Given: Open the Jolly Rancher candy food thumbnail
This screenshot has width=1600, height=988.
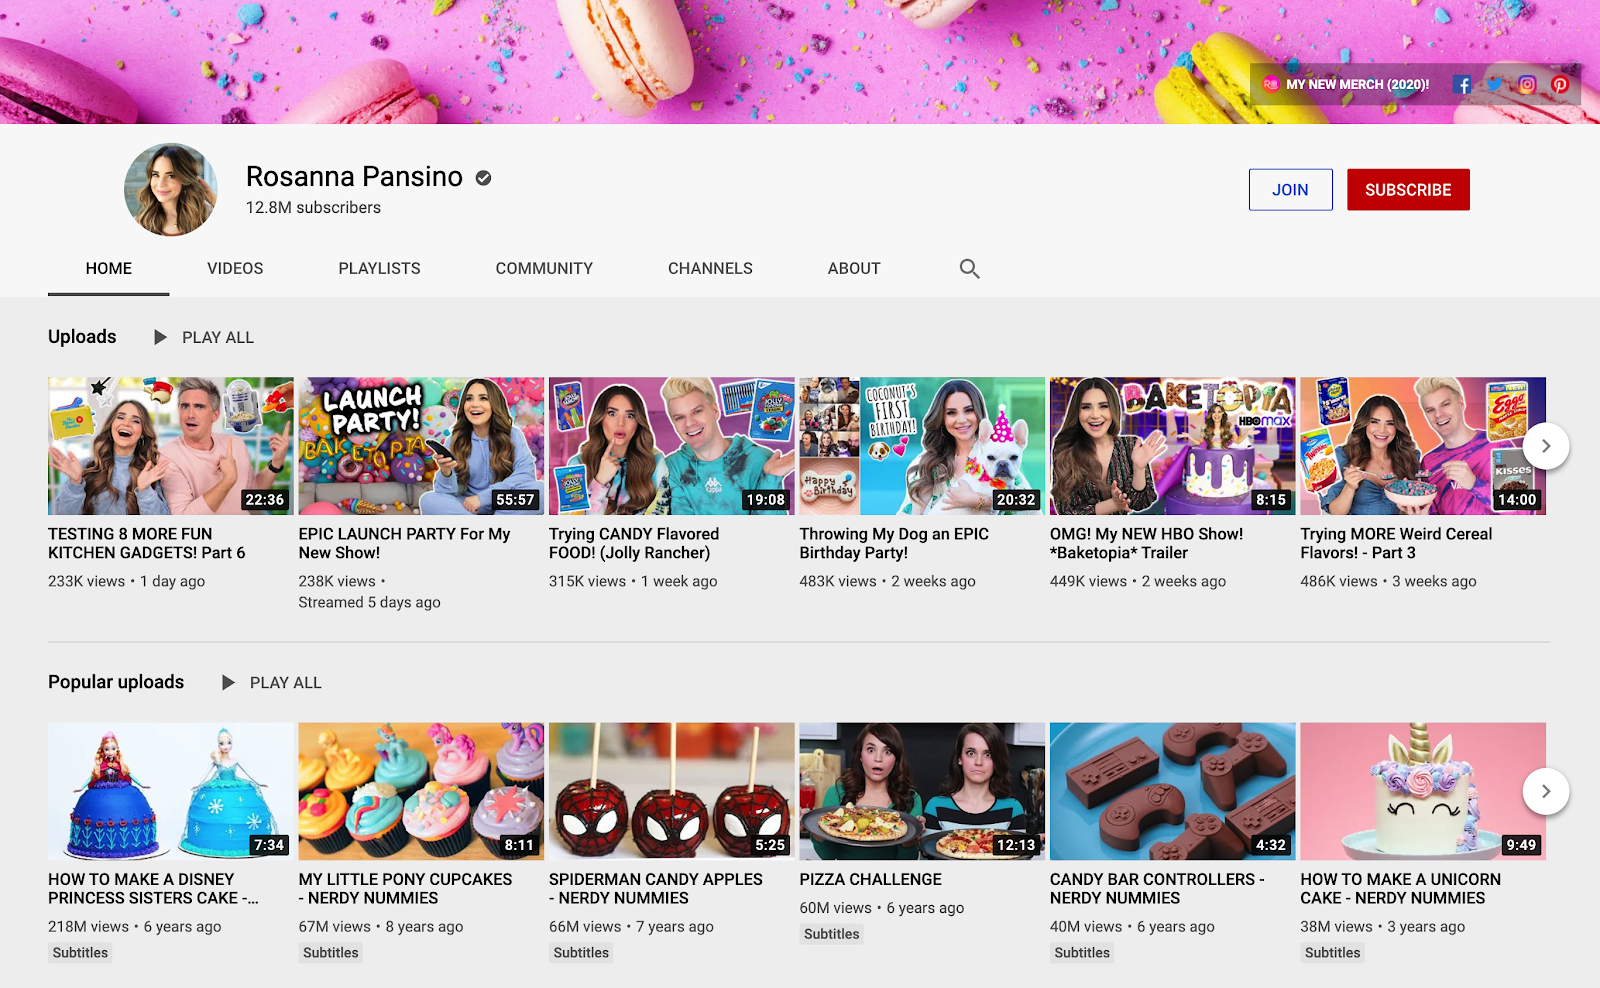Looking at the screenshot, I should coord(672,446).
